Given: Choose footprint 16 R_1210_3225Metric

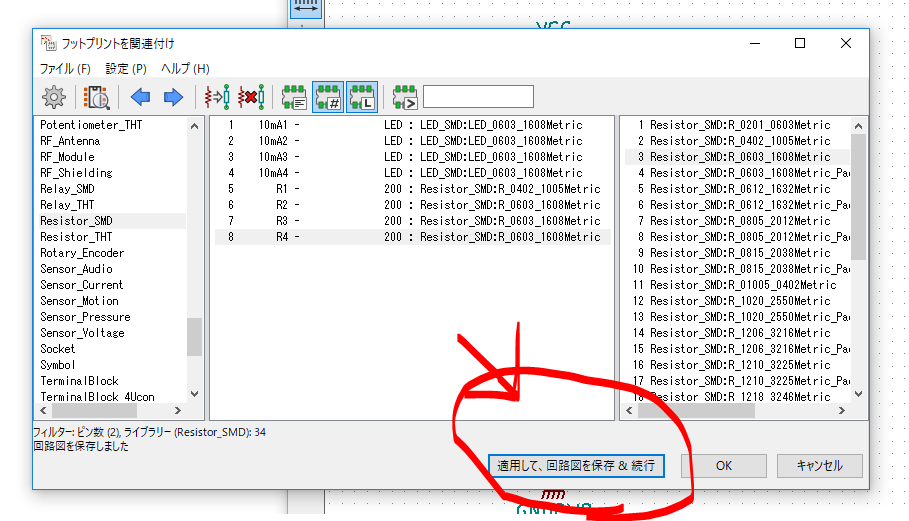Looking at the screenshot, I should [737, 365].
